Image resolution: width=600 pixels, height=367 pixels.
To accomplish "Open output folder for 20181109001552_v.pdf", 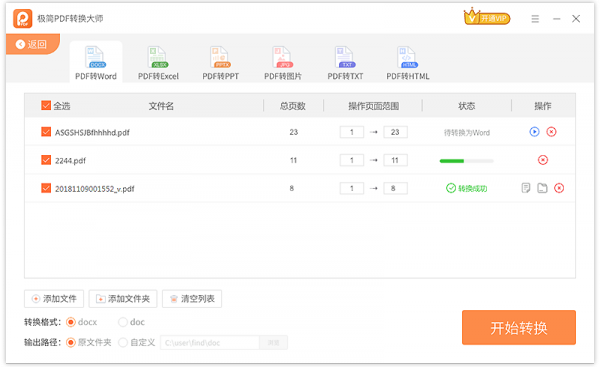I will [543, 188].
